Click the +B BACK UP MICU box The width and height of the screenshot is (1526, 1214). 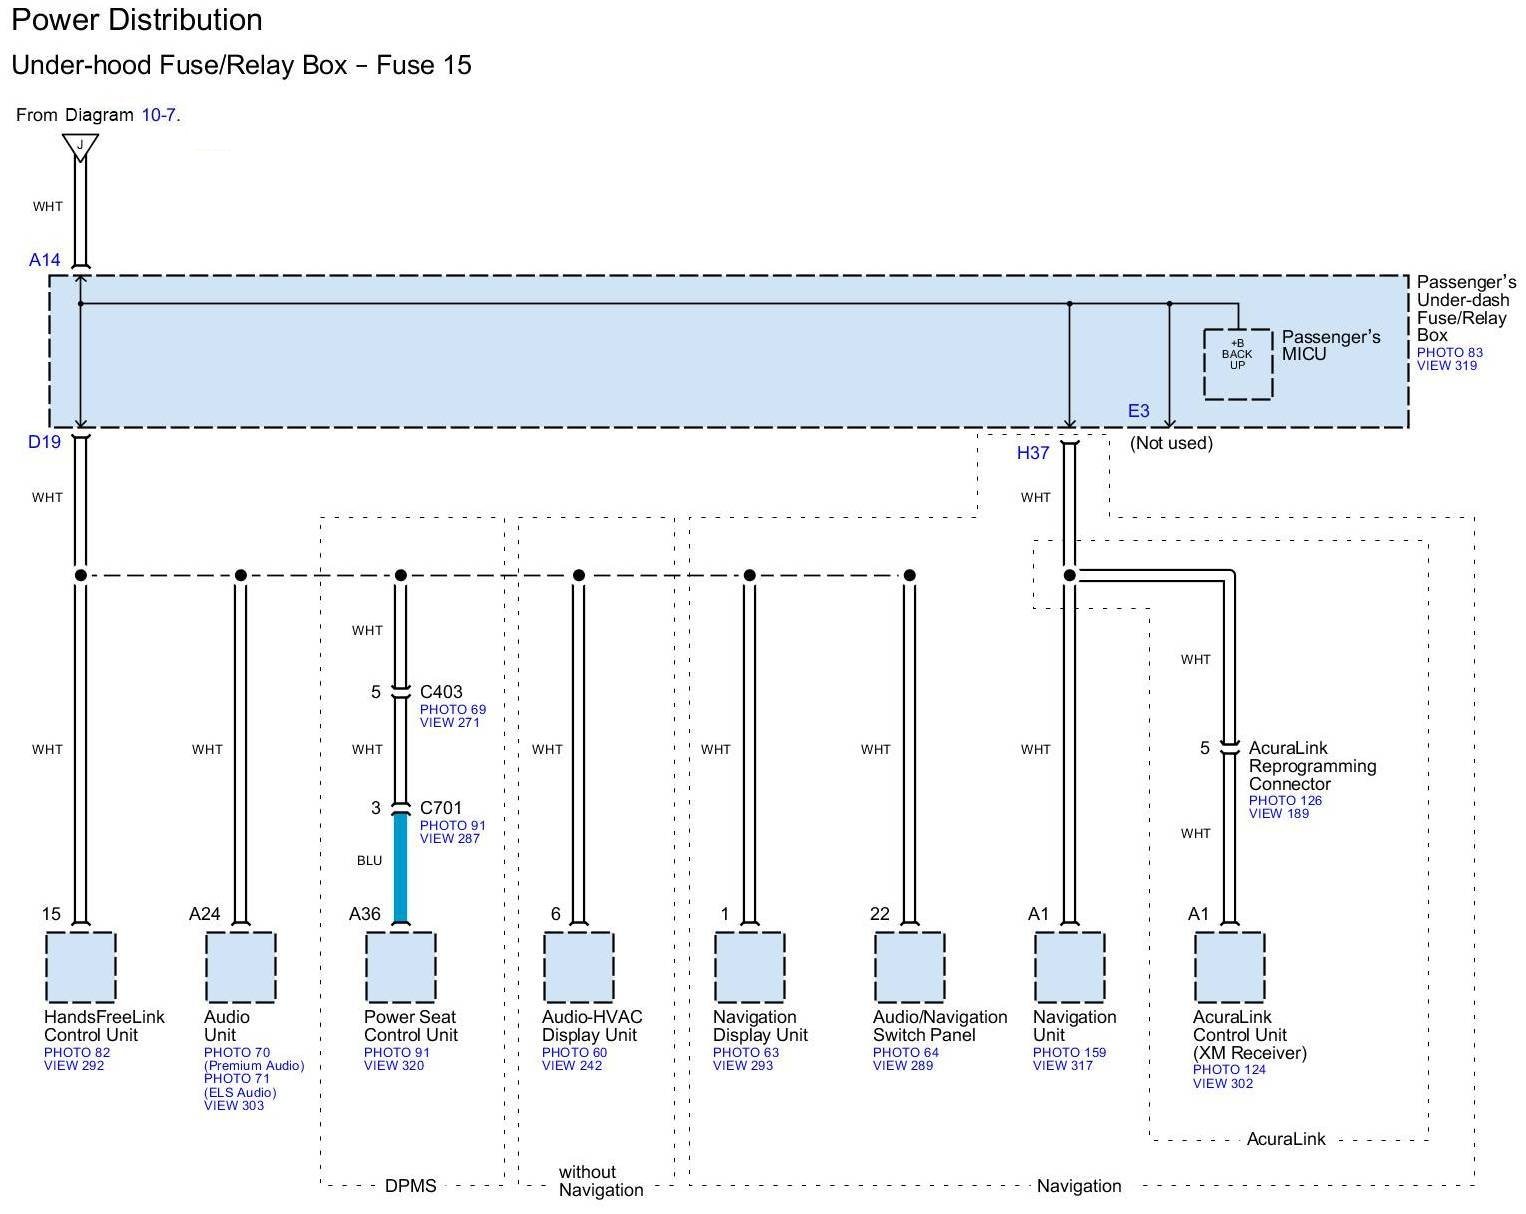pos(1237,364)
